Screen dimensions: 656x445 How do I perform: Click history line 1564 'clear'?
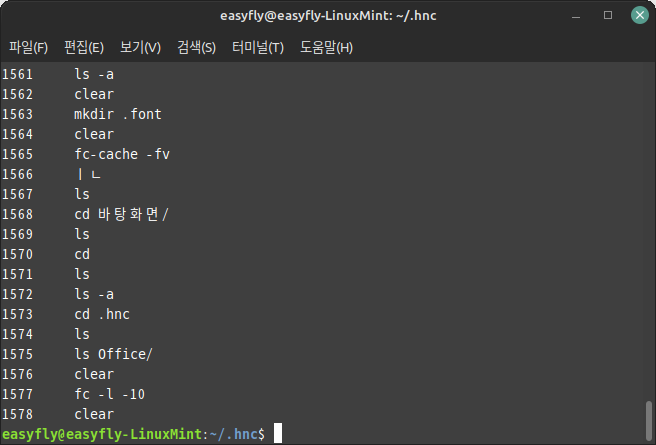58,134
